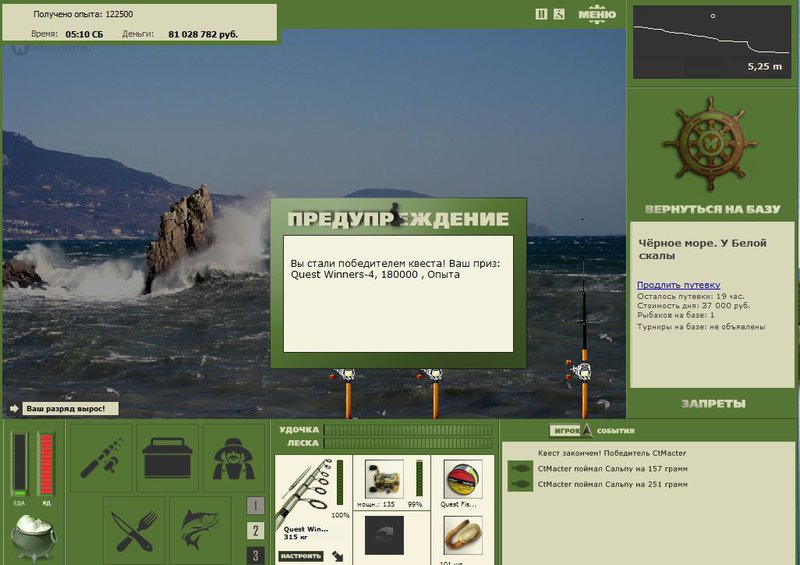Open the ЗАПРЕТЫ restrictions section

click(x=713, y=404)
